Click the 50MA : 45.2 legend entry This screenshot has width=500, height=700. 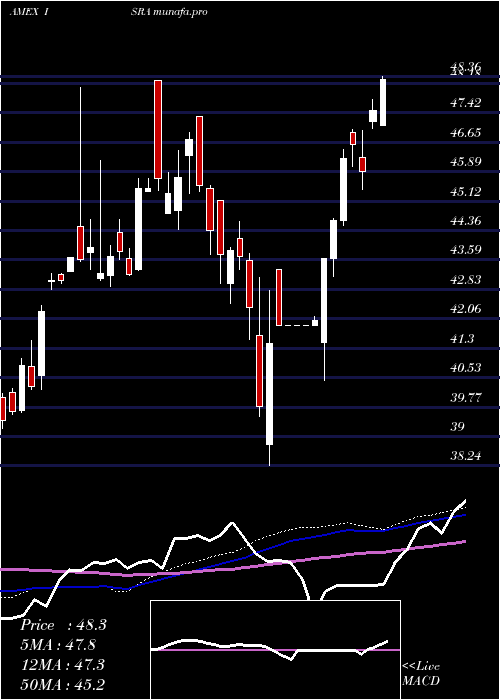pos(62,684)
